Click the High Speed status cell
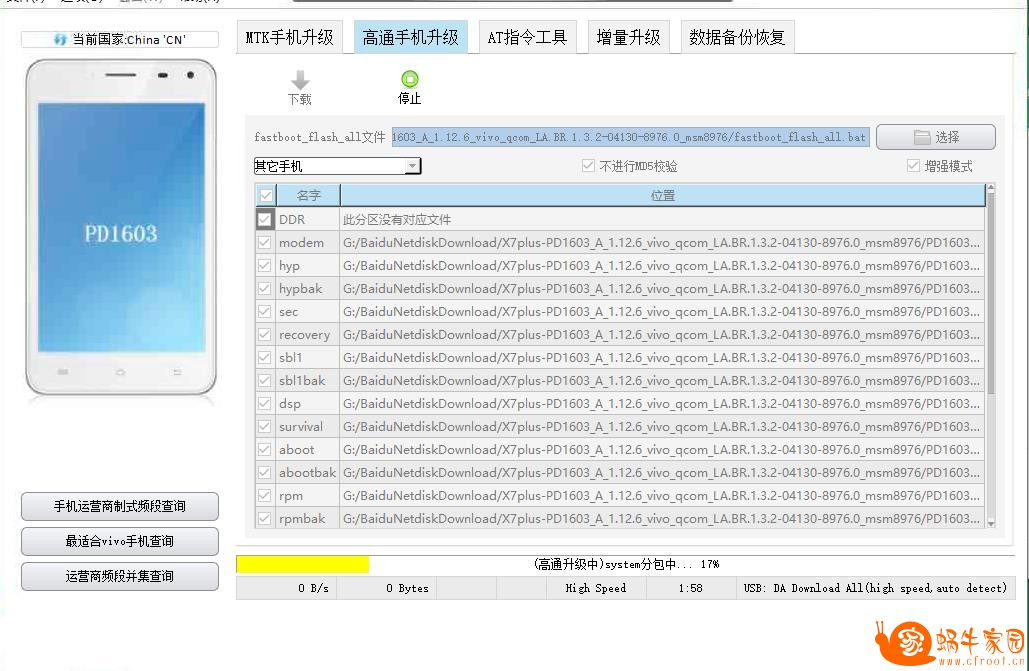This screenshot has width=1029, height=671. [x=596, y=588]
